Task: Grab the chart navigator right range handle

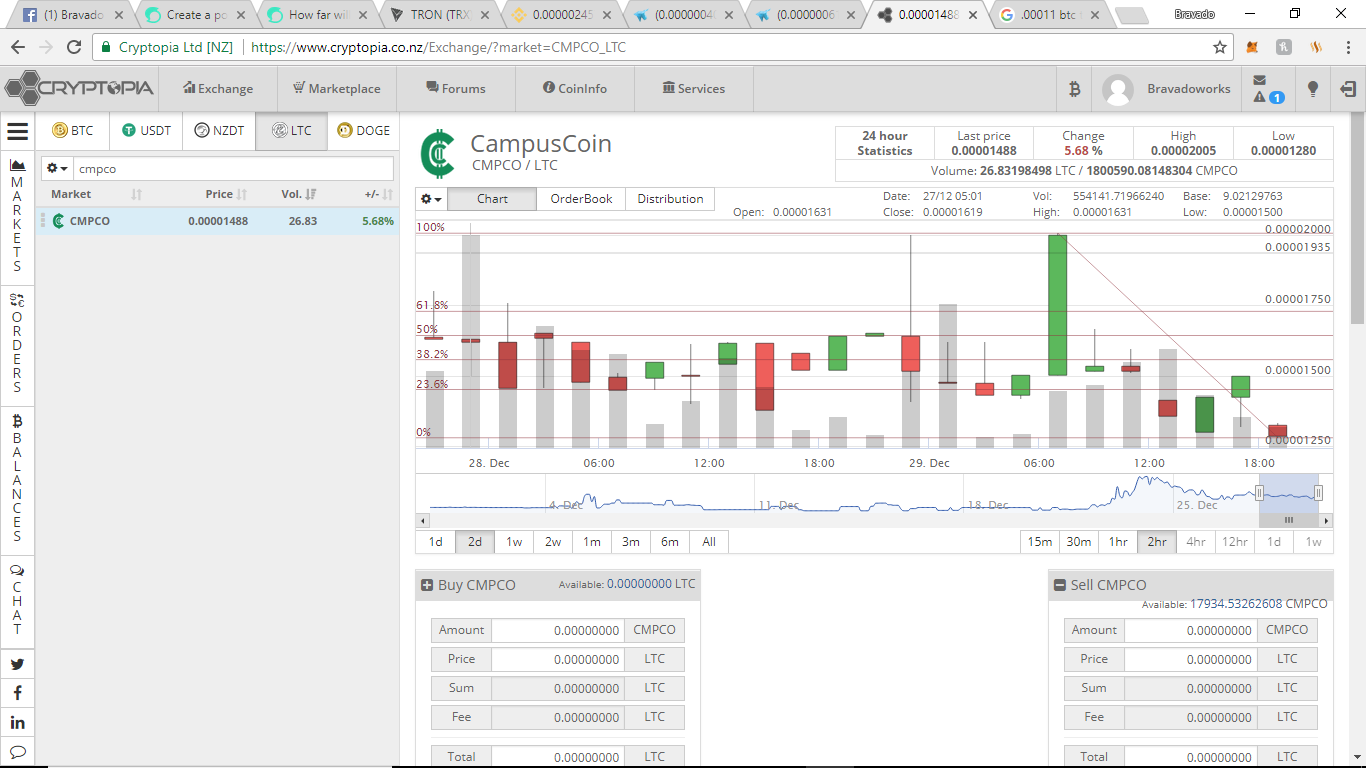Action: click(1318, 492)
